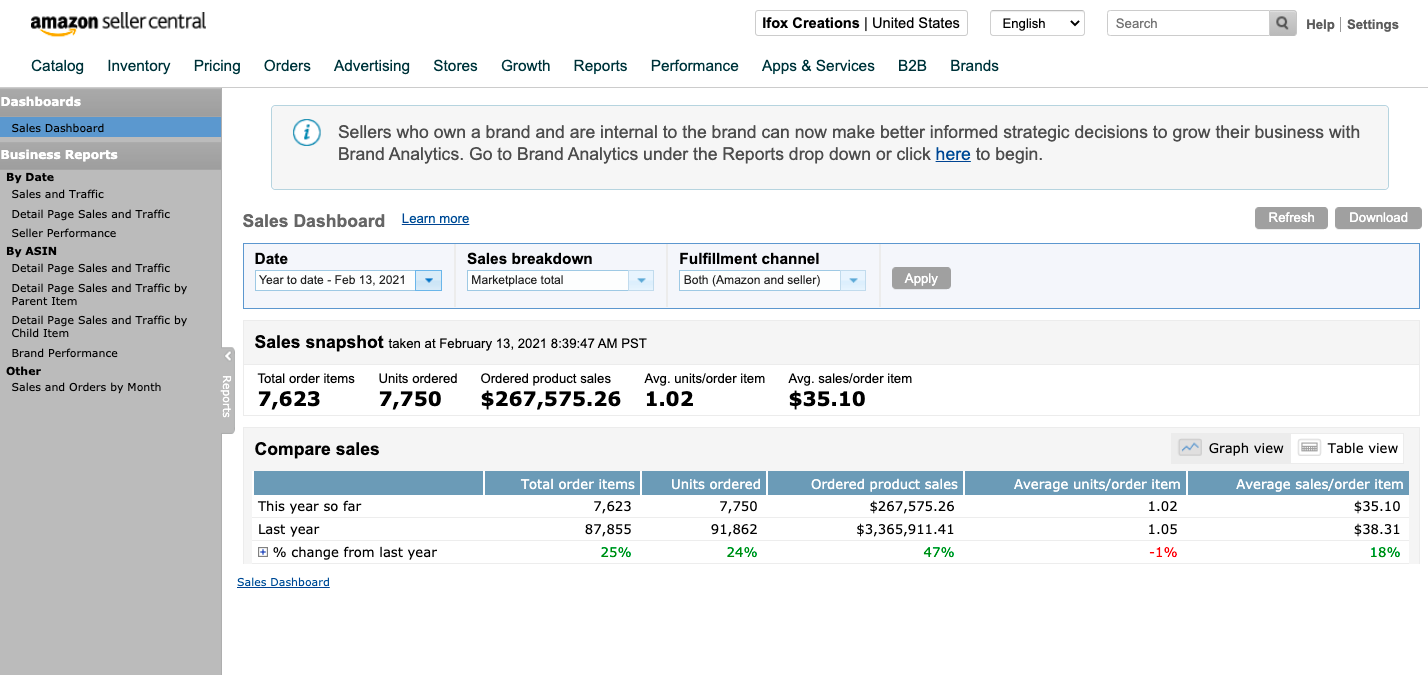Click the 'This year so far' row label
This screenshot has width=1428, height=675.
point(310,506)
